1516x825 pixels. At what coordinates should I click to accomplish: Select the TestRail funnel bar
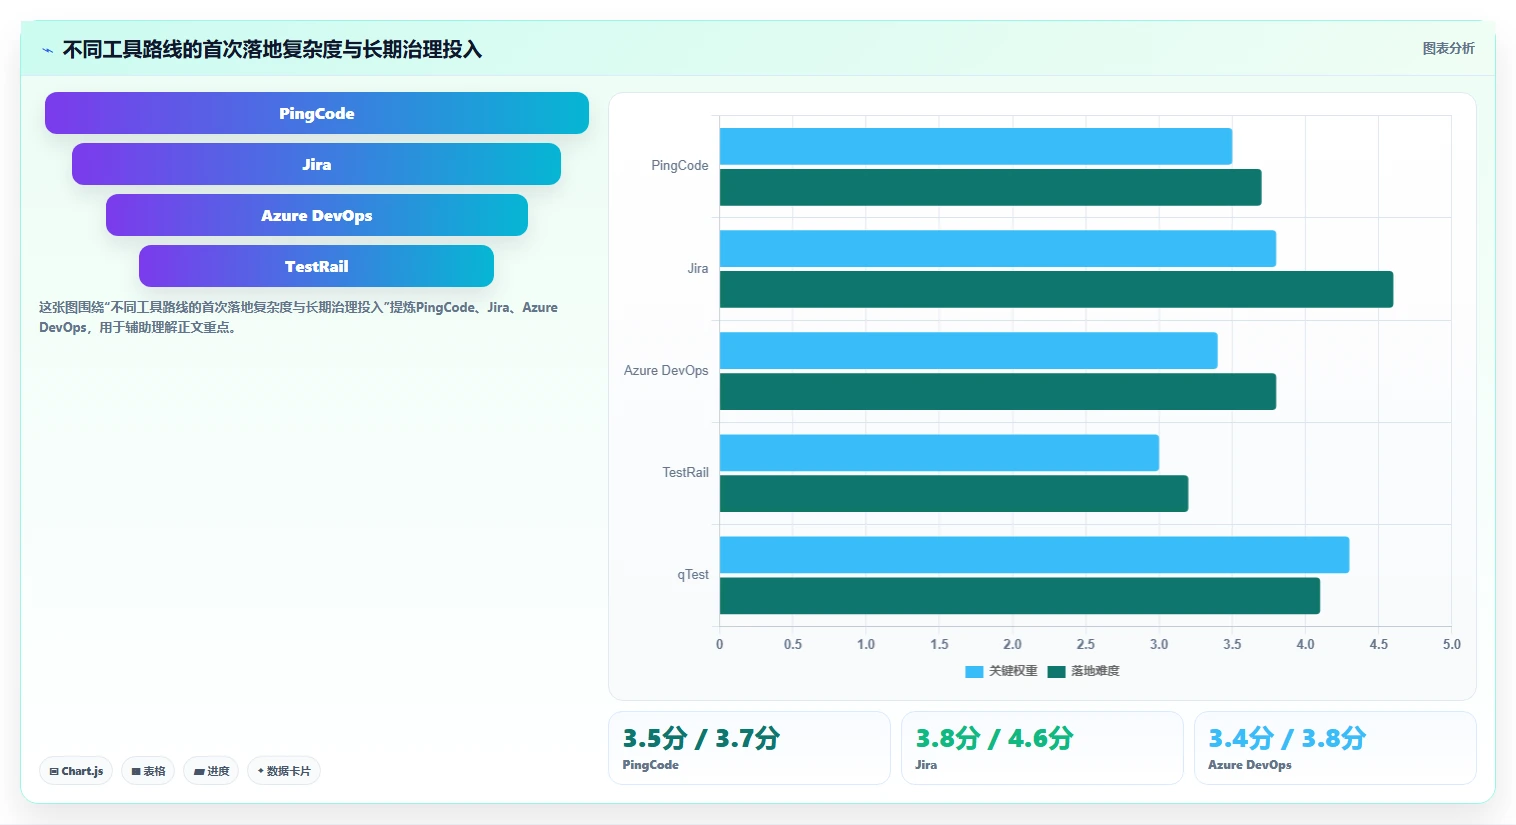[x=316, y=266]
